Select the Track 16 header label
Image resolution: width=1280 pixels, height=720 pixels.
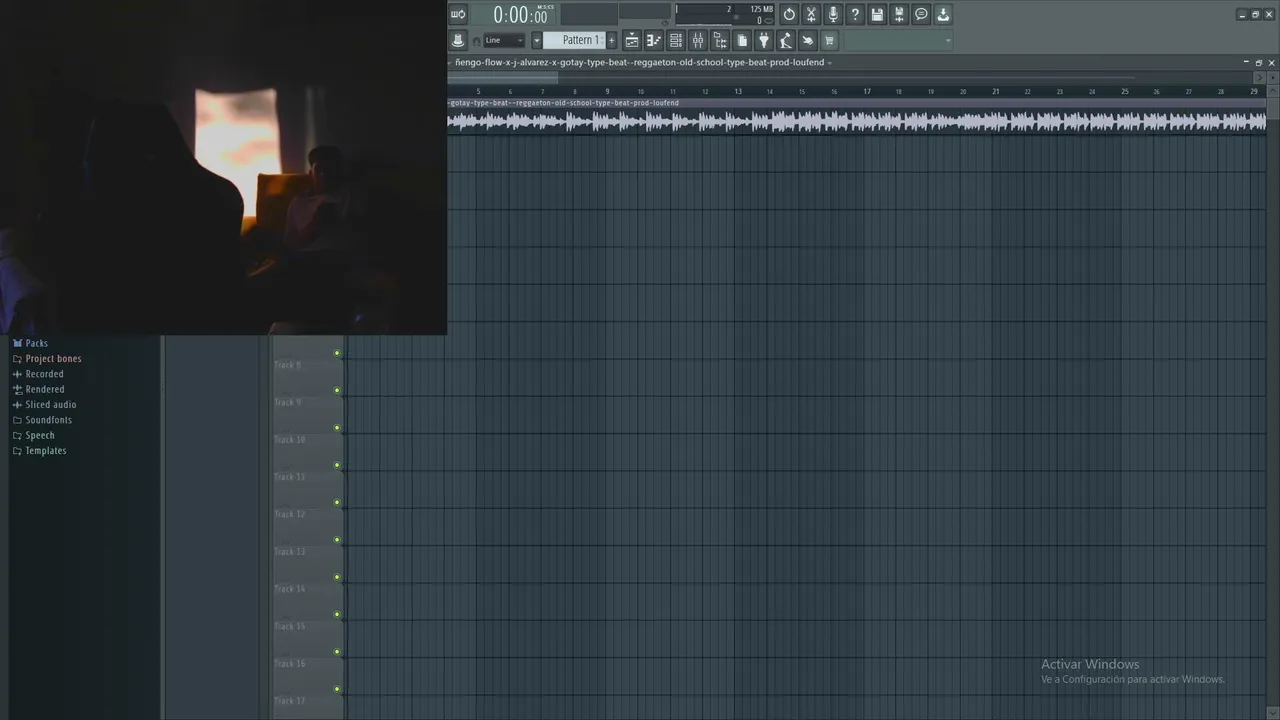click(x=290, y=663)
